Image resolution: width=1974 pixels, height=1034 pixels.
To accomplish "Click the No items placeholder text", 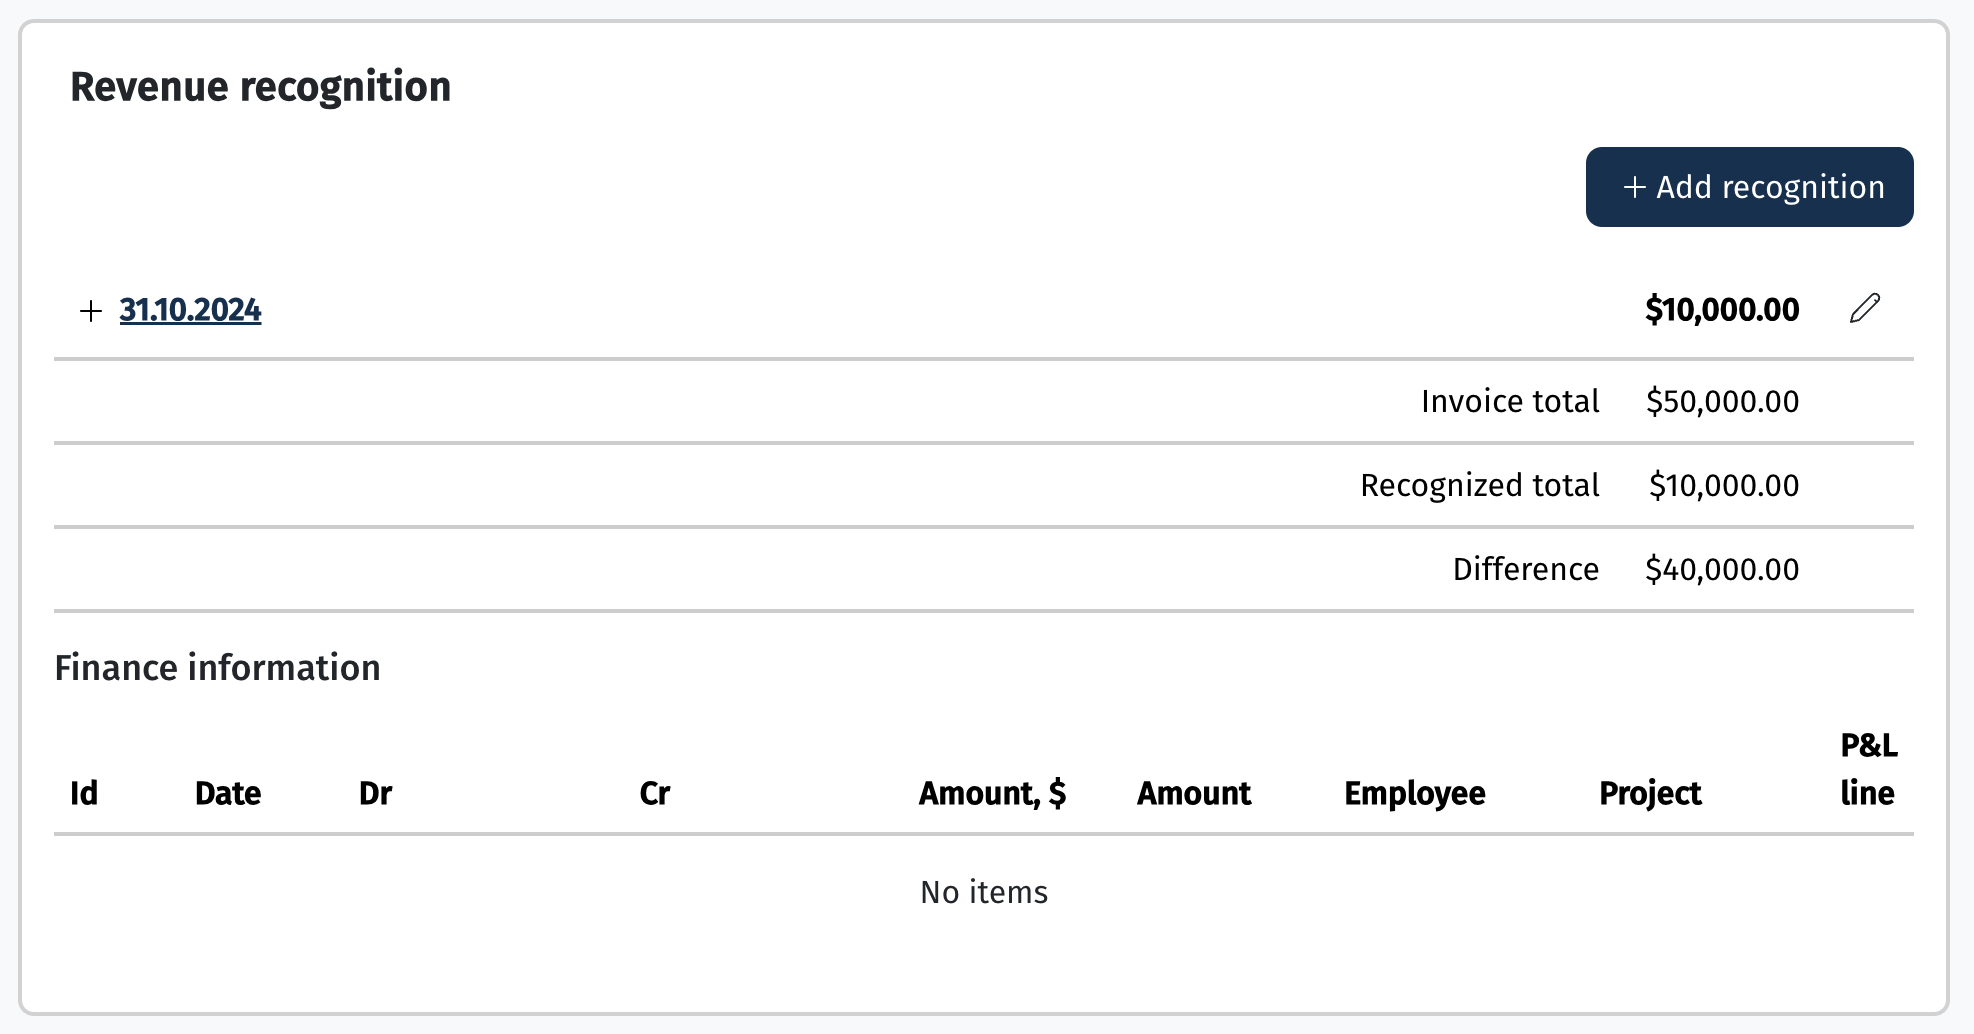I will pos(984,892).
